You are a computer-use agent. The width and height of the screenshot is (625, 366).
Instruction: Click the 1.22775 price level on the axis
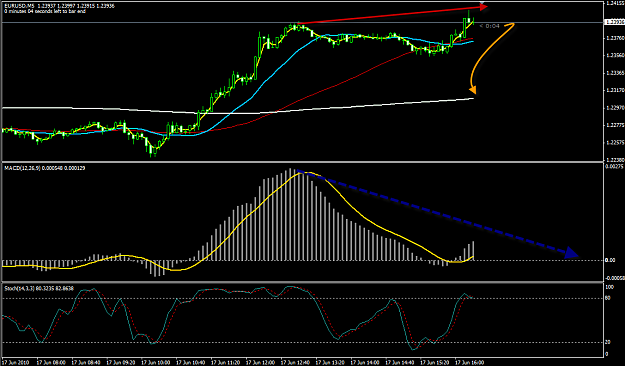[614, 125]
